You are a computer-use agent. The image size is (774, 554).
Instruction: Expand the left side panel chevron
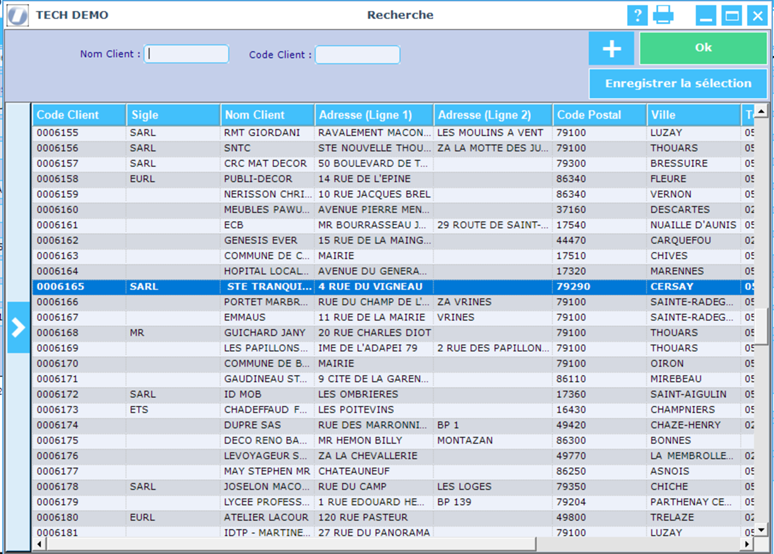coord(17,327)
